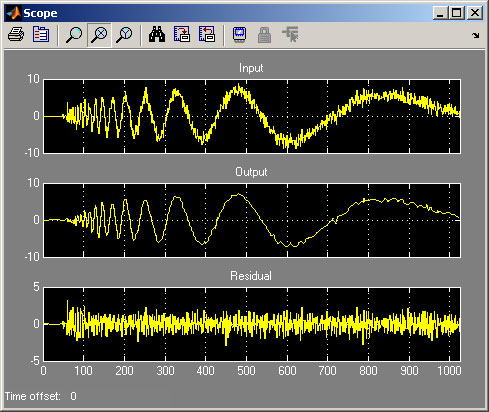Close the Scope window

click(475, 13)
